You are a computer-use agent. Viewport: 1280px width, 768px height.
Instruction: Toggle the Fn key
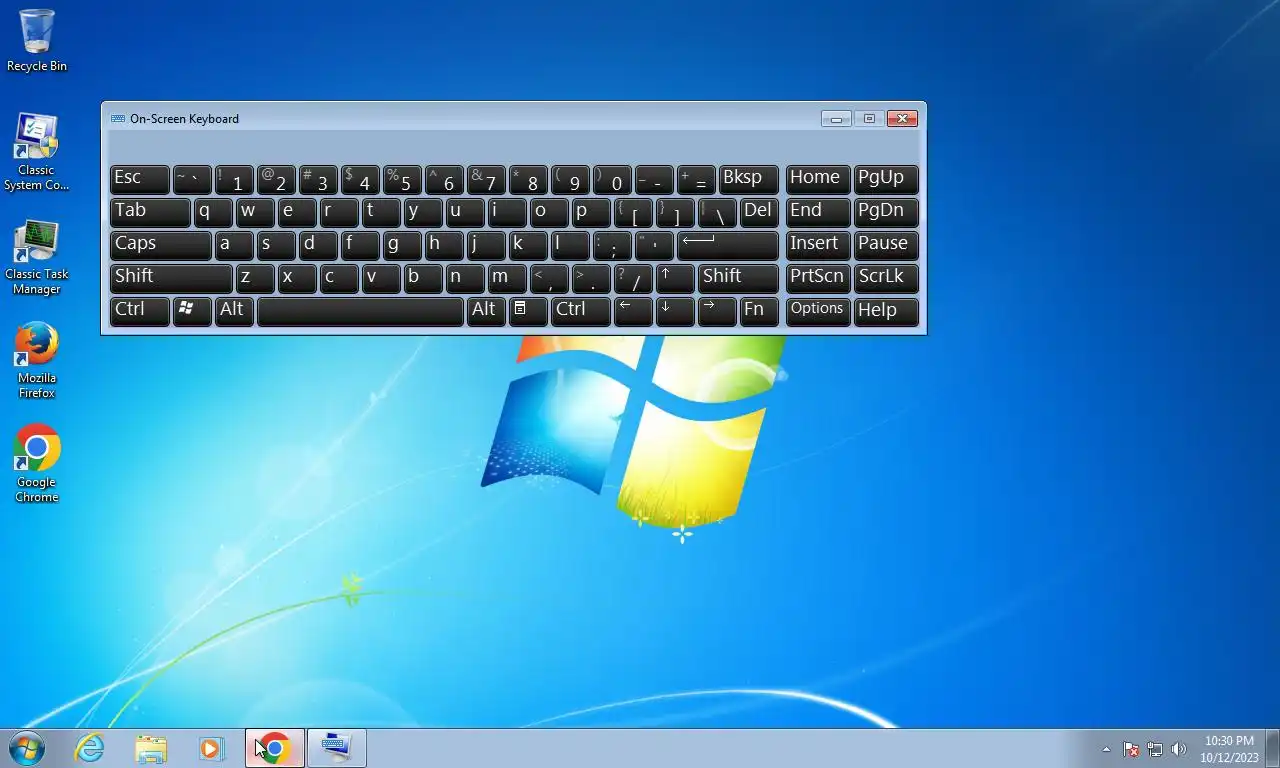pos(759,311)
